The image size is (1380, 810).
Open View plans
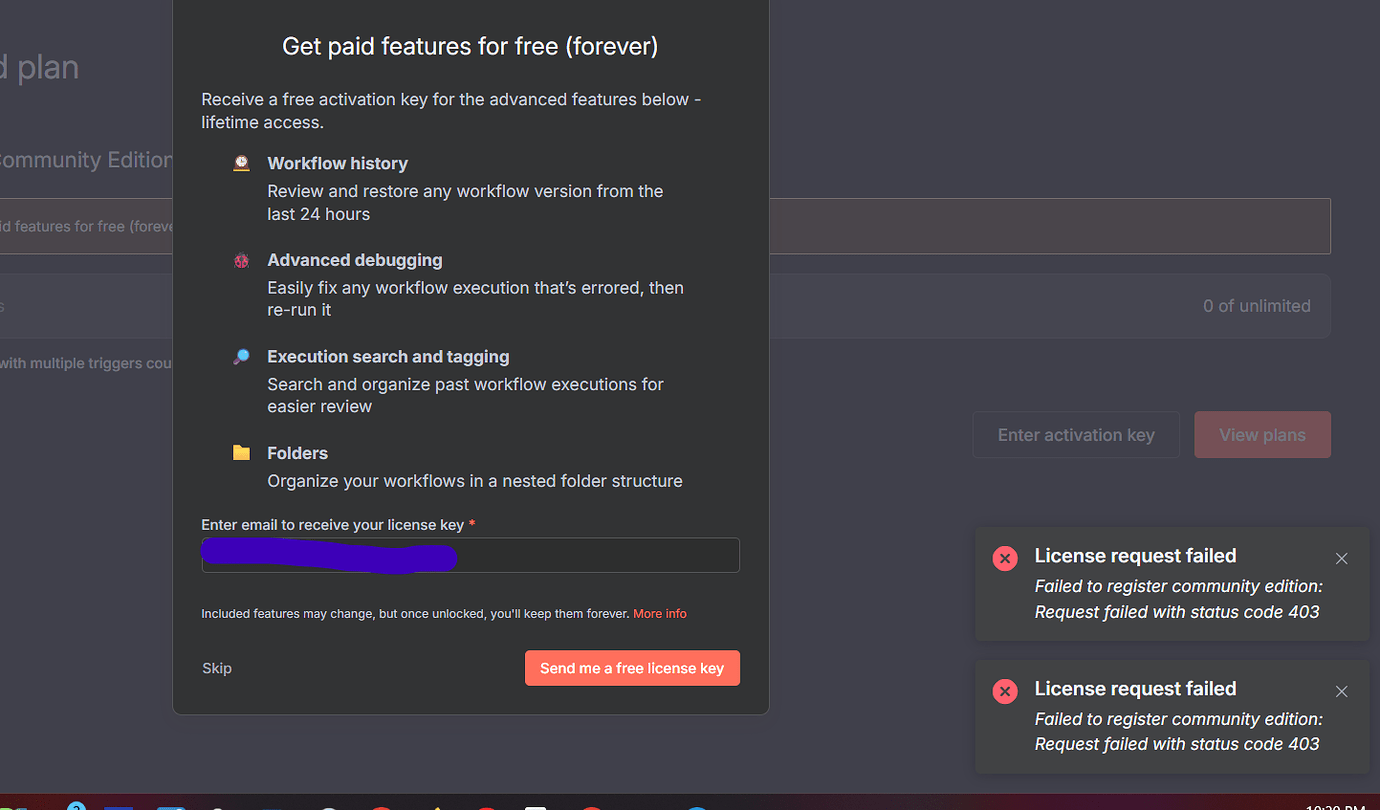click(x=1262, y=434)
